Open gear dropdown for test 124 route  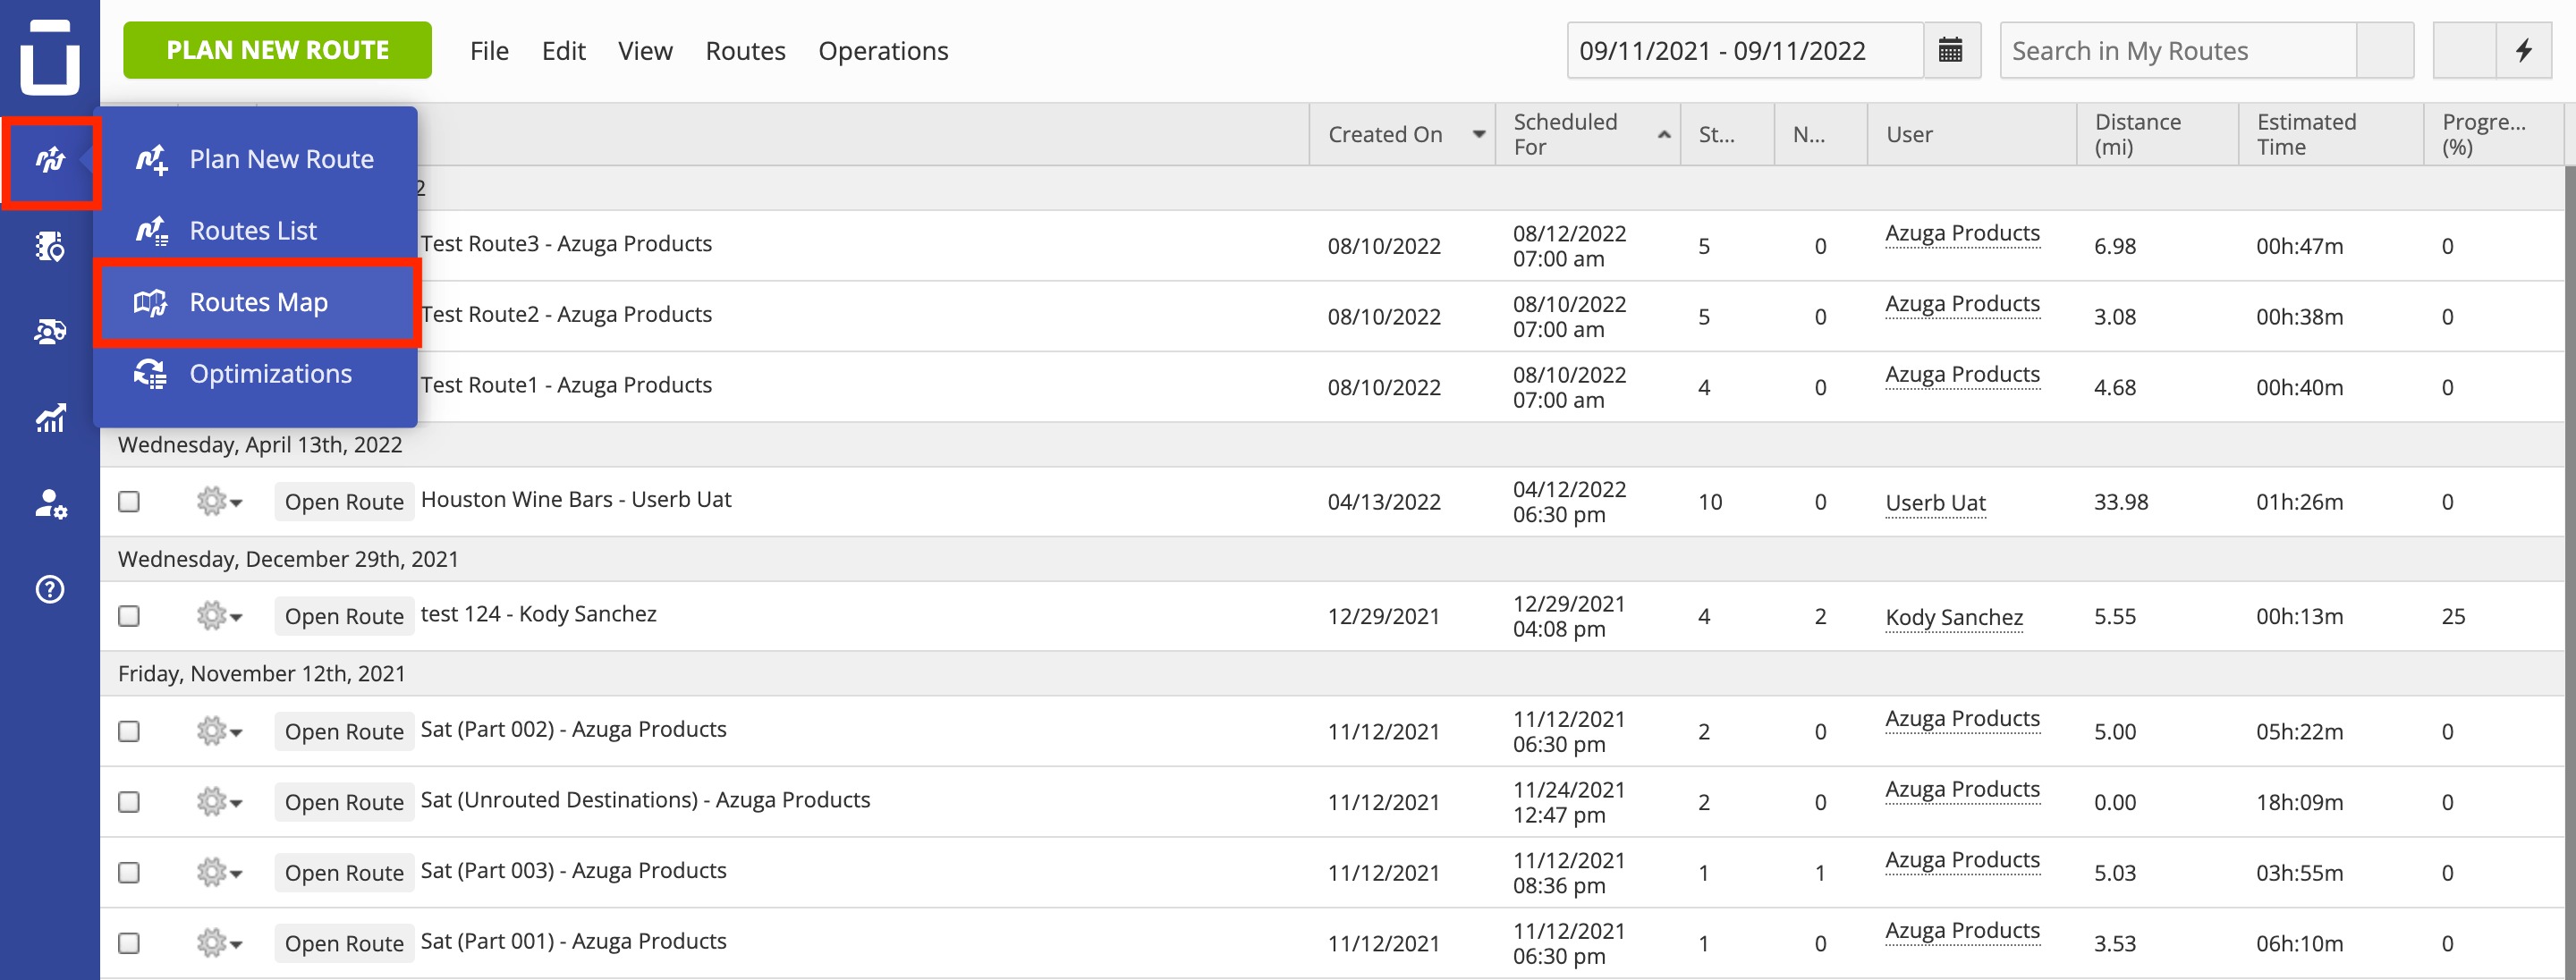(x=219, y=616)
